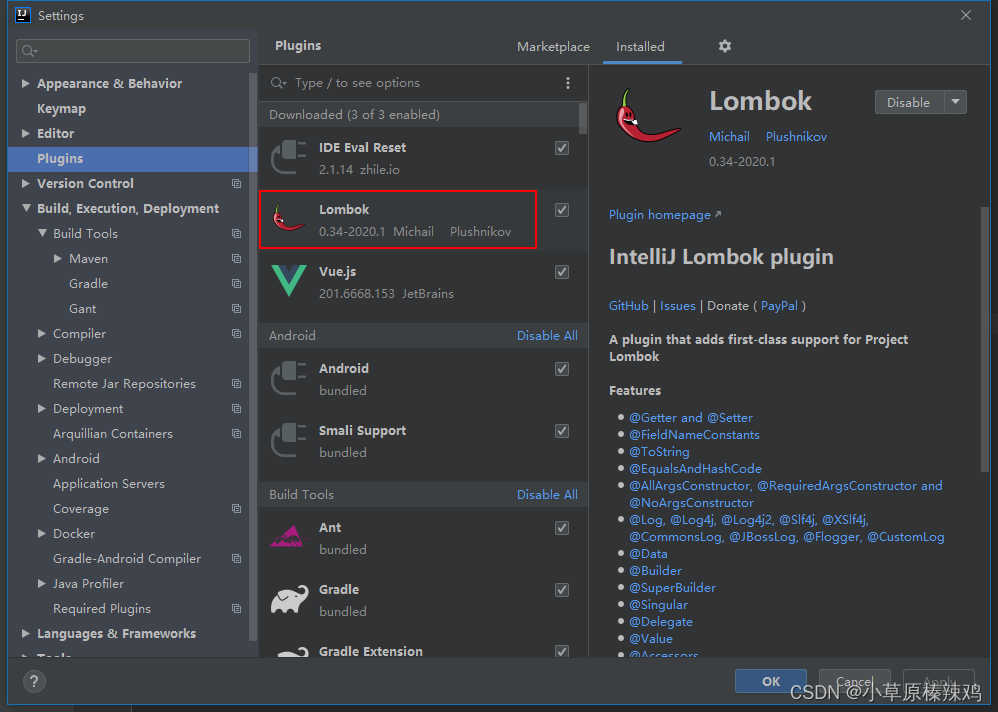Click the Ant plugin icon
998x712 pixels.
[x=289, y=536]
